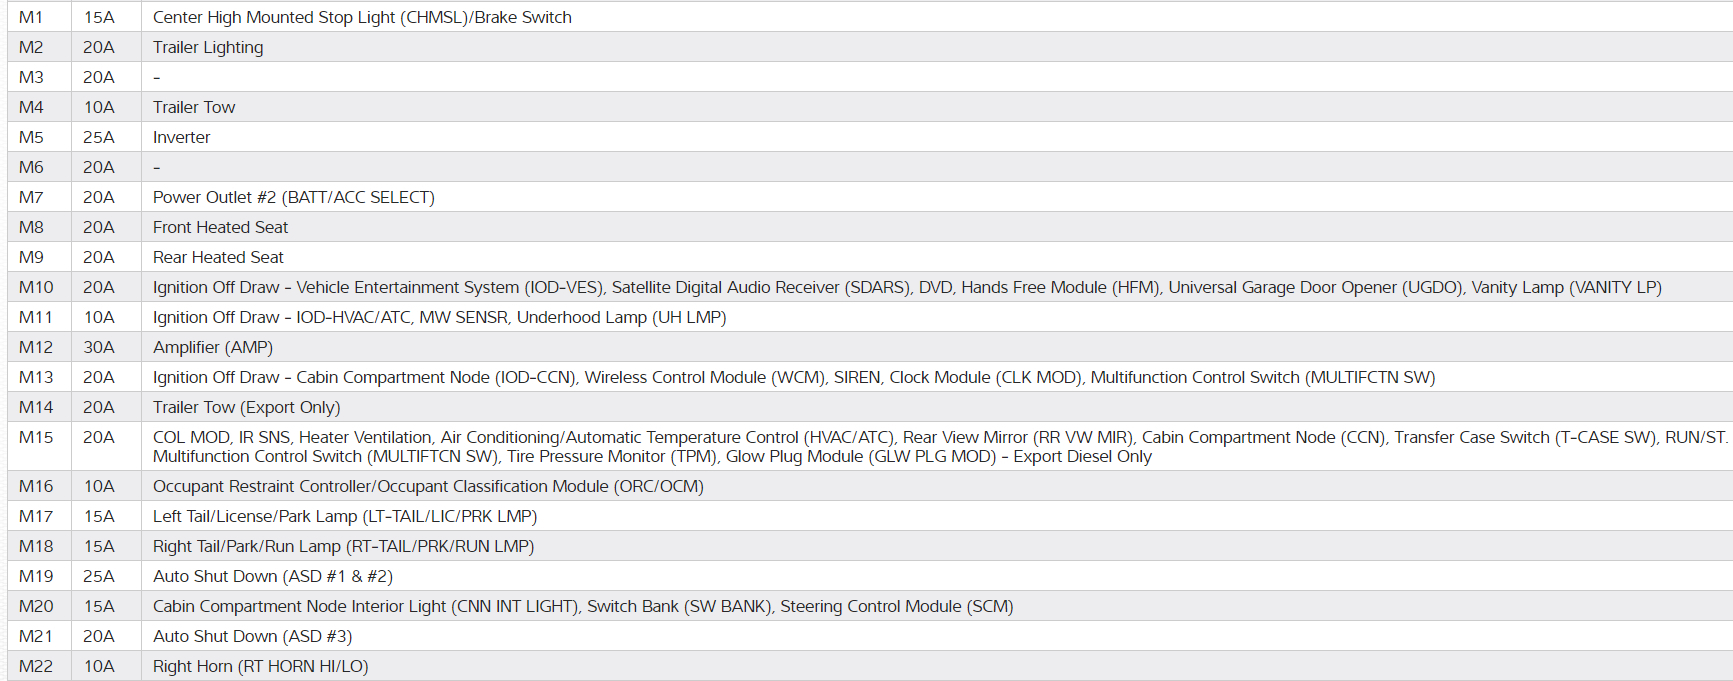
Task: Select the Amplifier (AMP) description
Action: pos(212,347)
